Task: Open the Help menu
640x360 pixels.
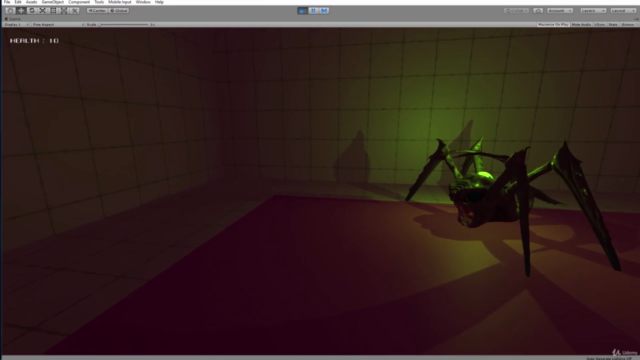Action: click(159, 2)
